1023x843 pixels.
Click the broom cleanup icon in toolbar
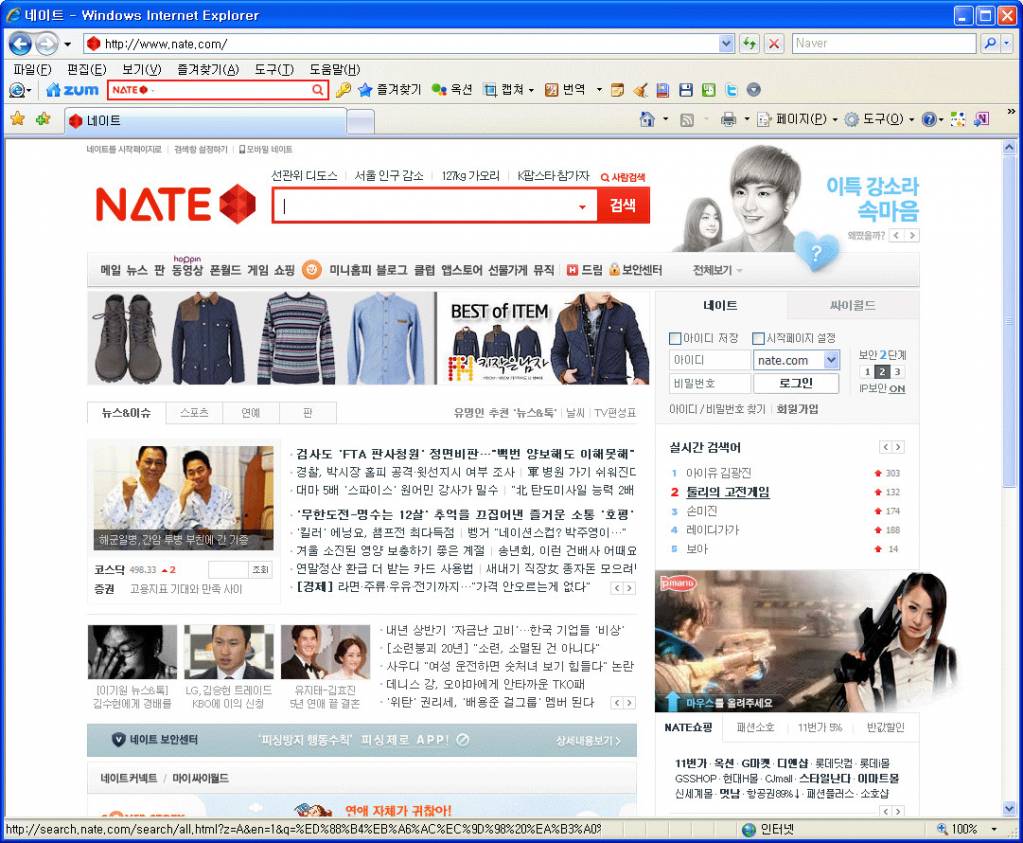pos(640,90)
